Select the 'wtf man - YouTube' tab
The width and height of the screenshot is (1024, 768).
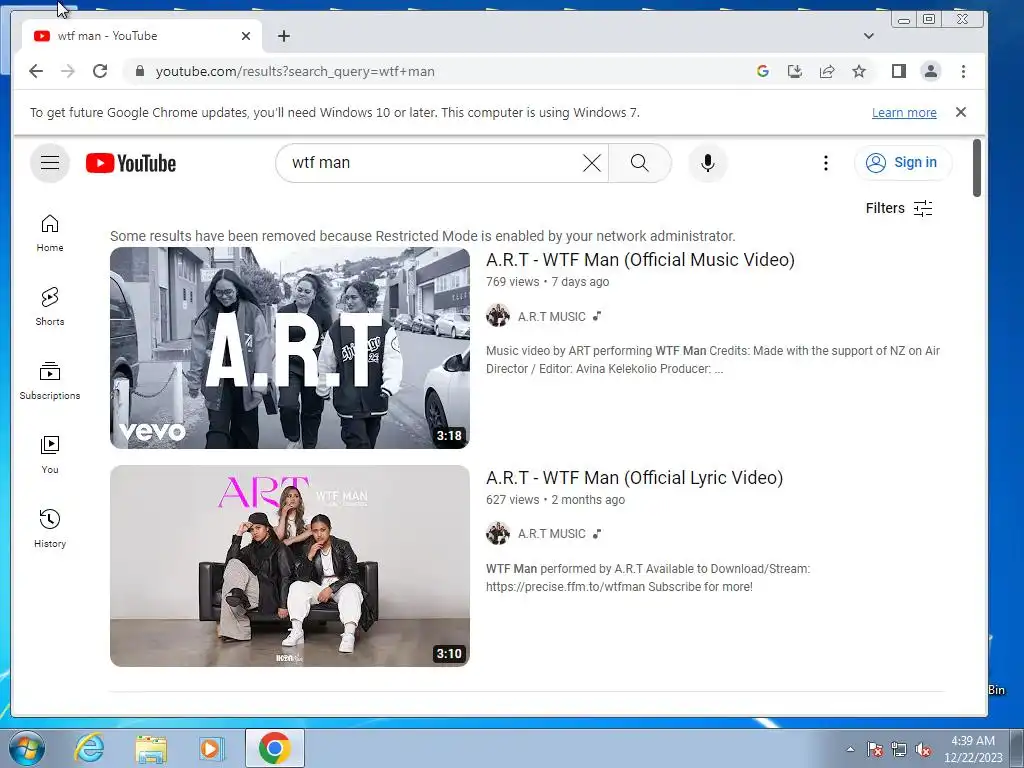click(141, 36)
